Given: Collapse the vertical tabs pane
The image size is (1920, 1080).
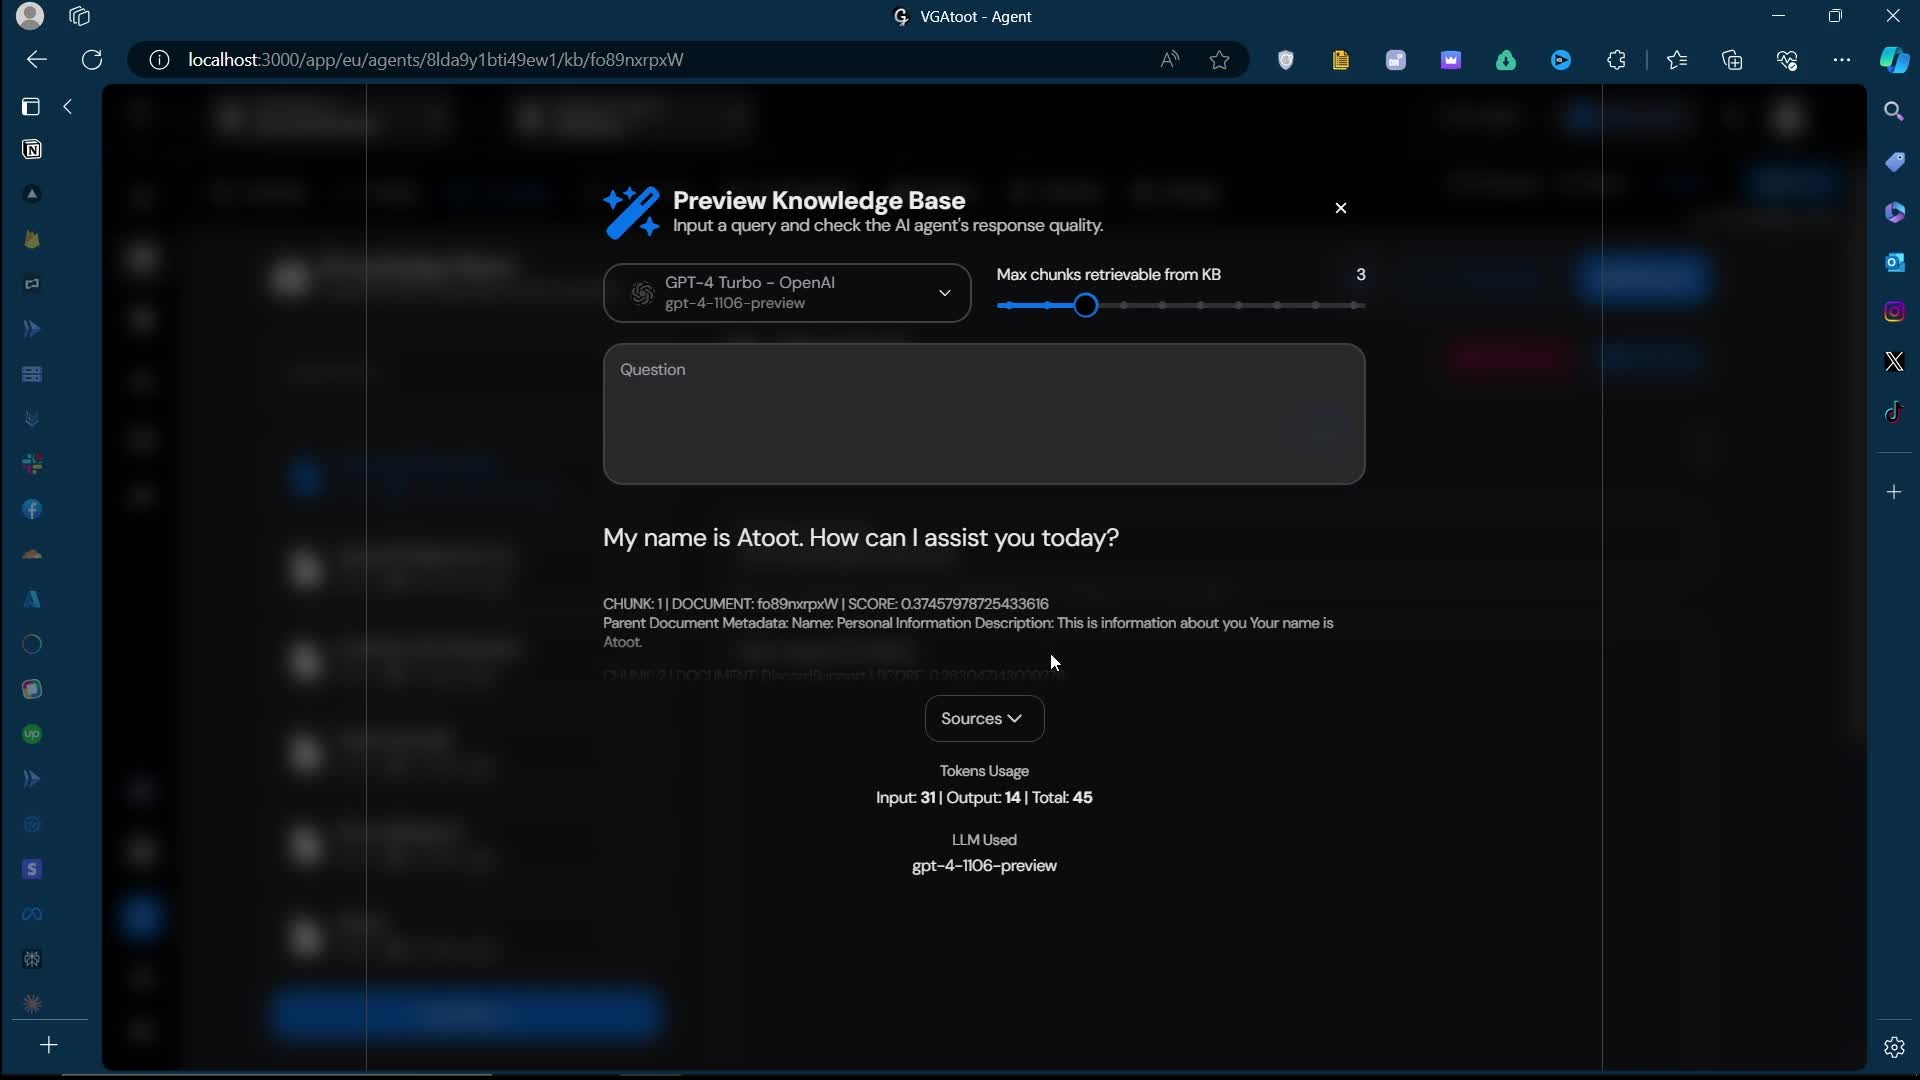Looking at the screenshot, I should (x=68, y=107).
